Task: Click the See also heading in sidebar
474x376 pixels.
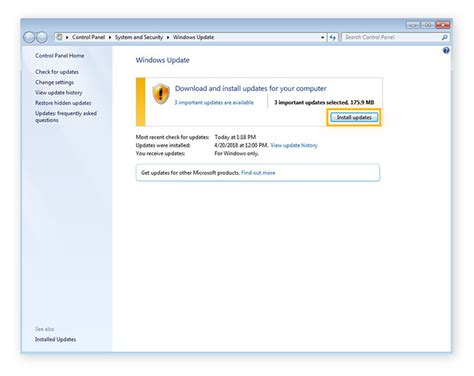Action: 45,329
